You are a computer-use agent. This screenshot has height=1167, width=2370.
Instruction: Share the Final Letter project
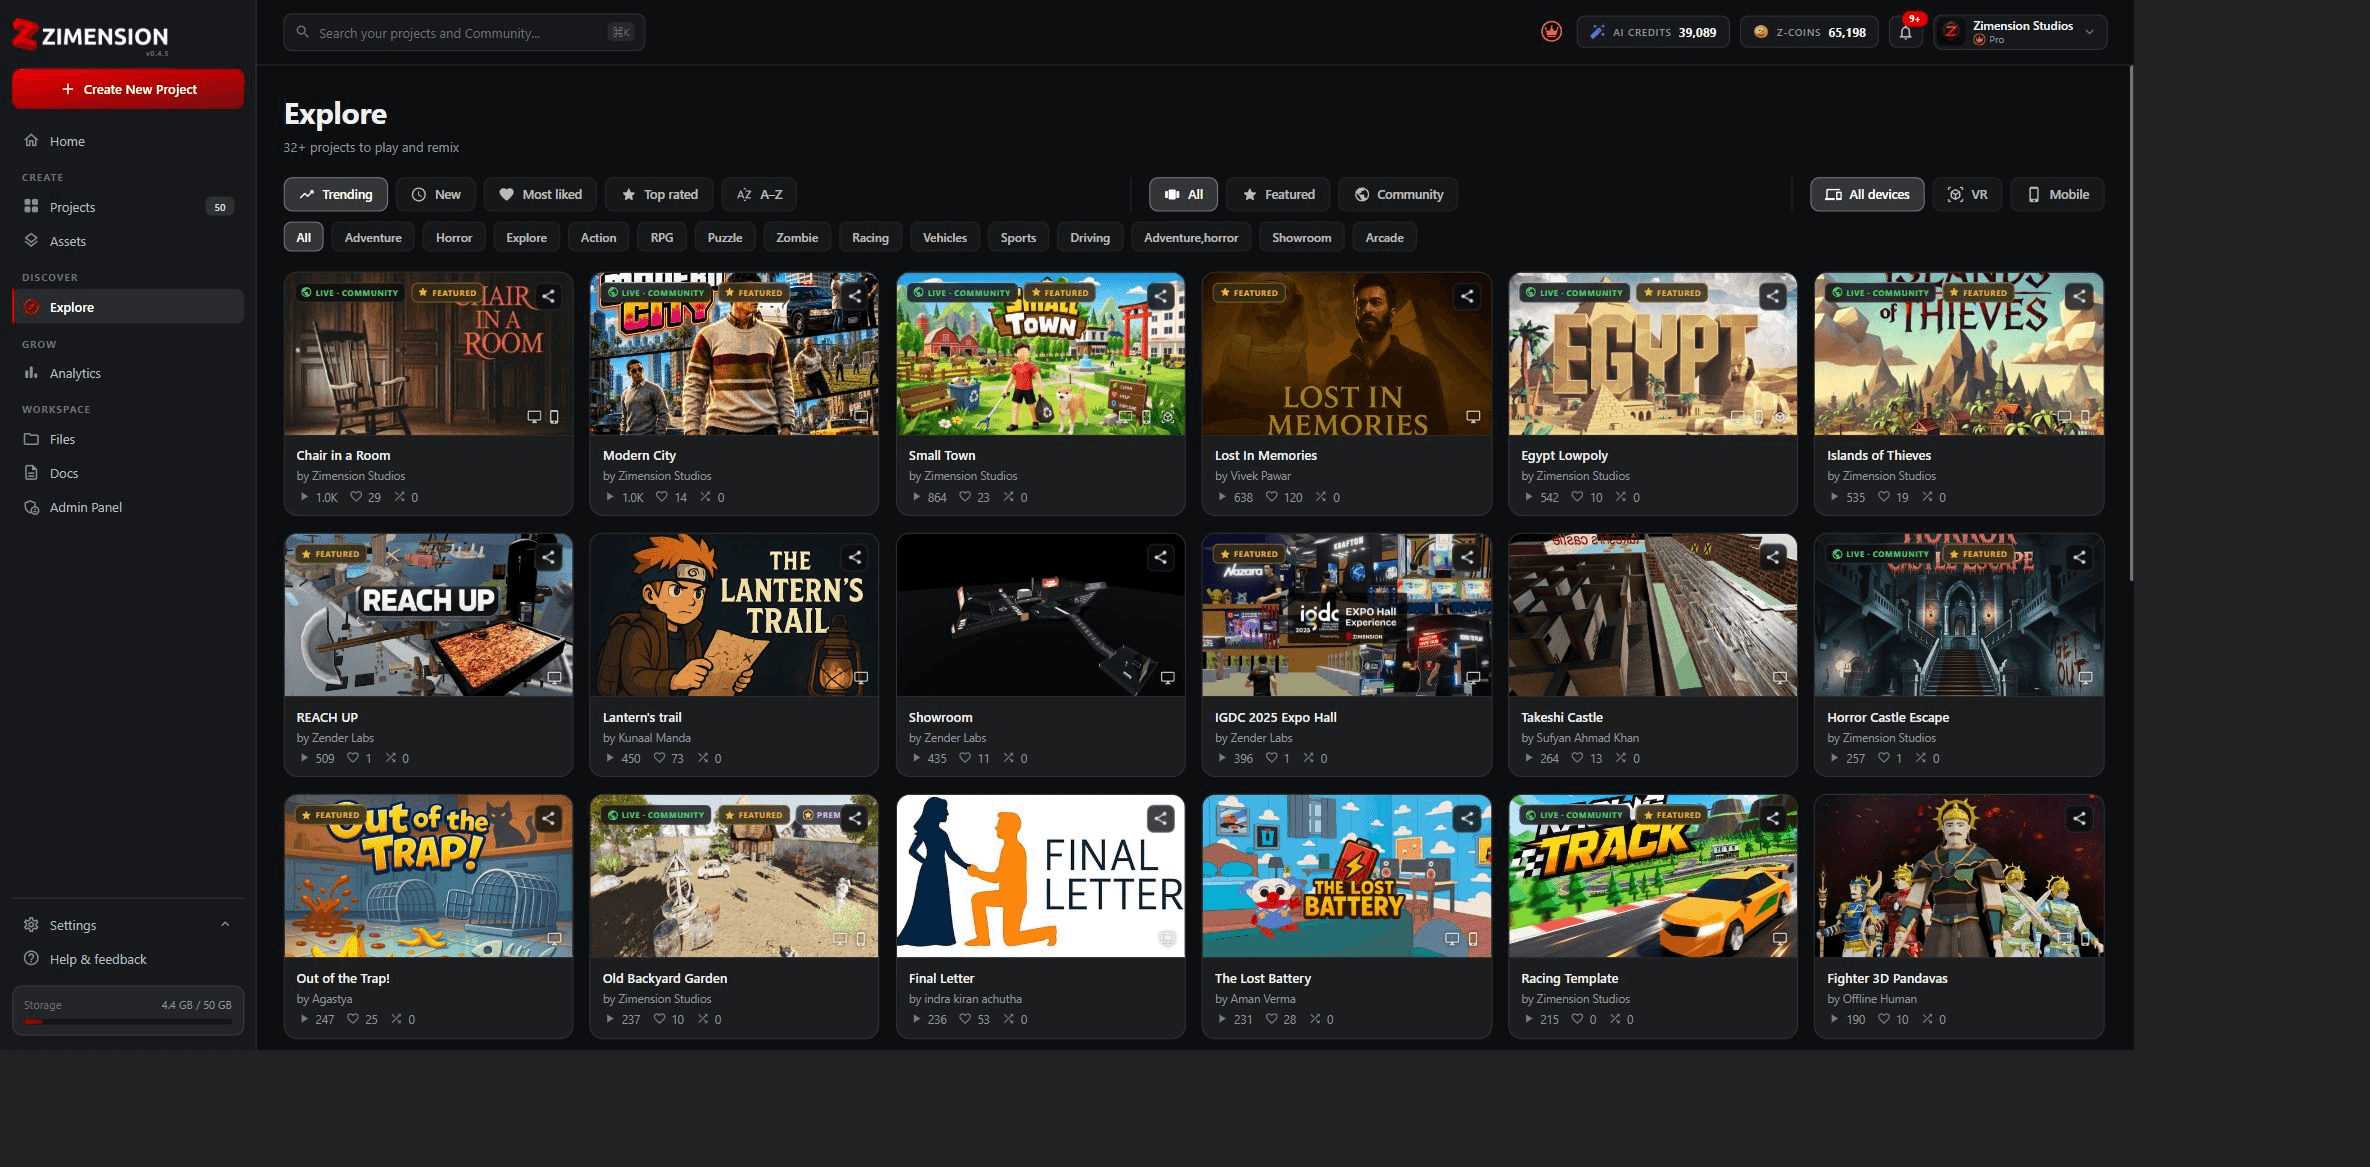1161,818
